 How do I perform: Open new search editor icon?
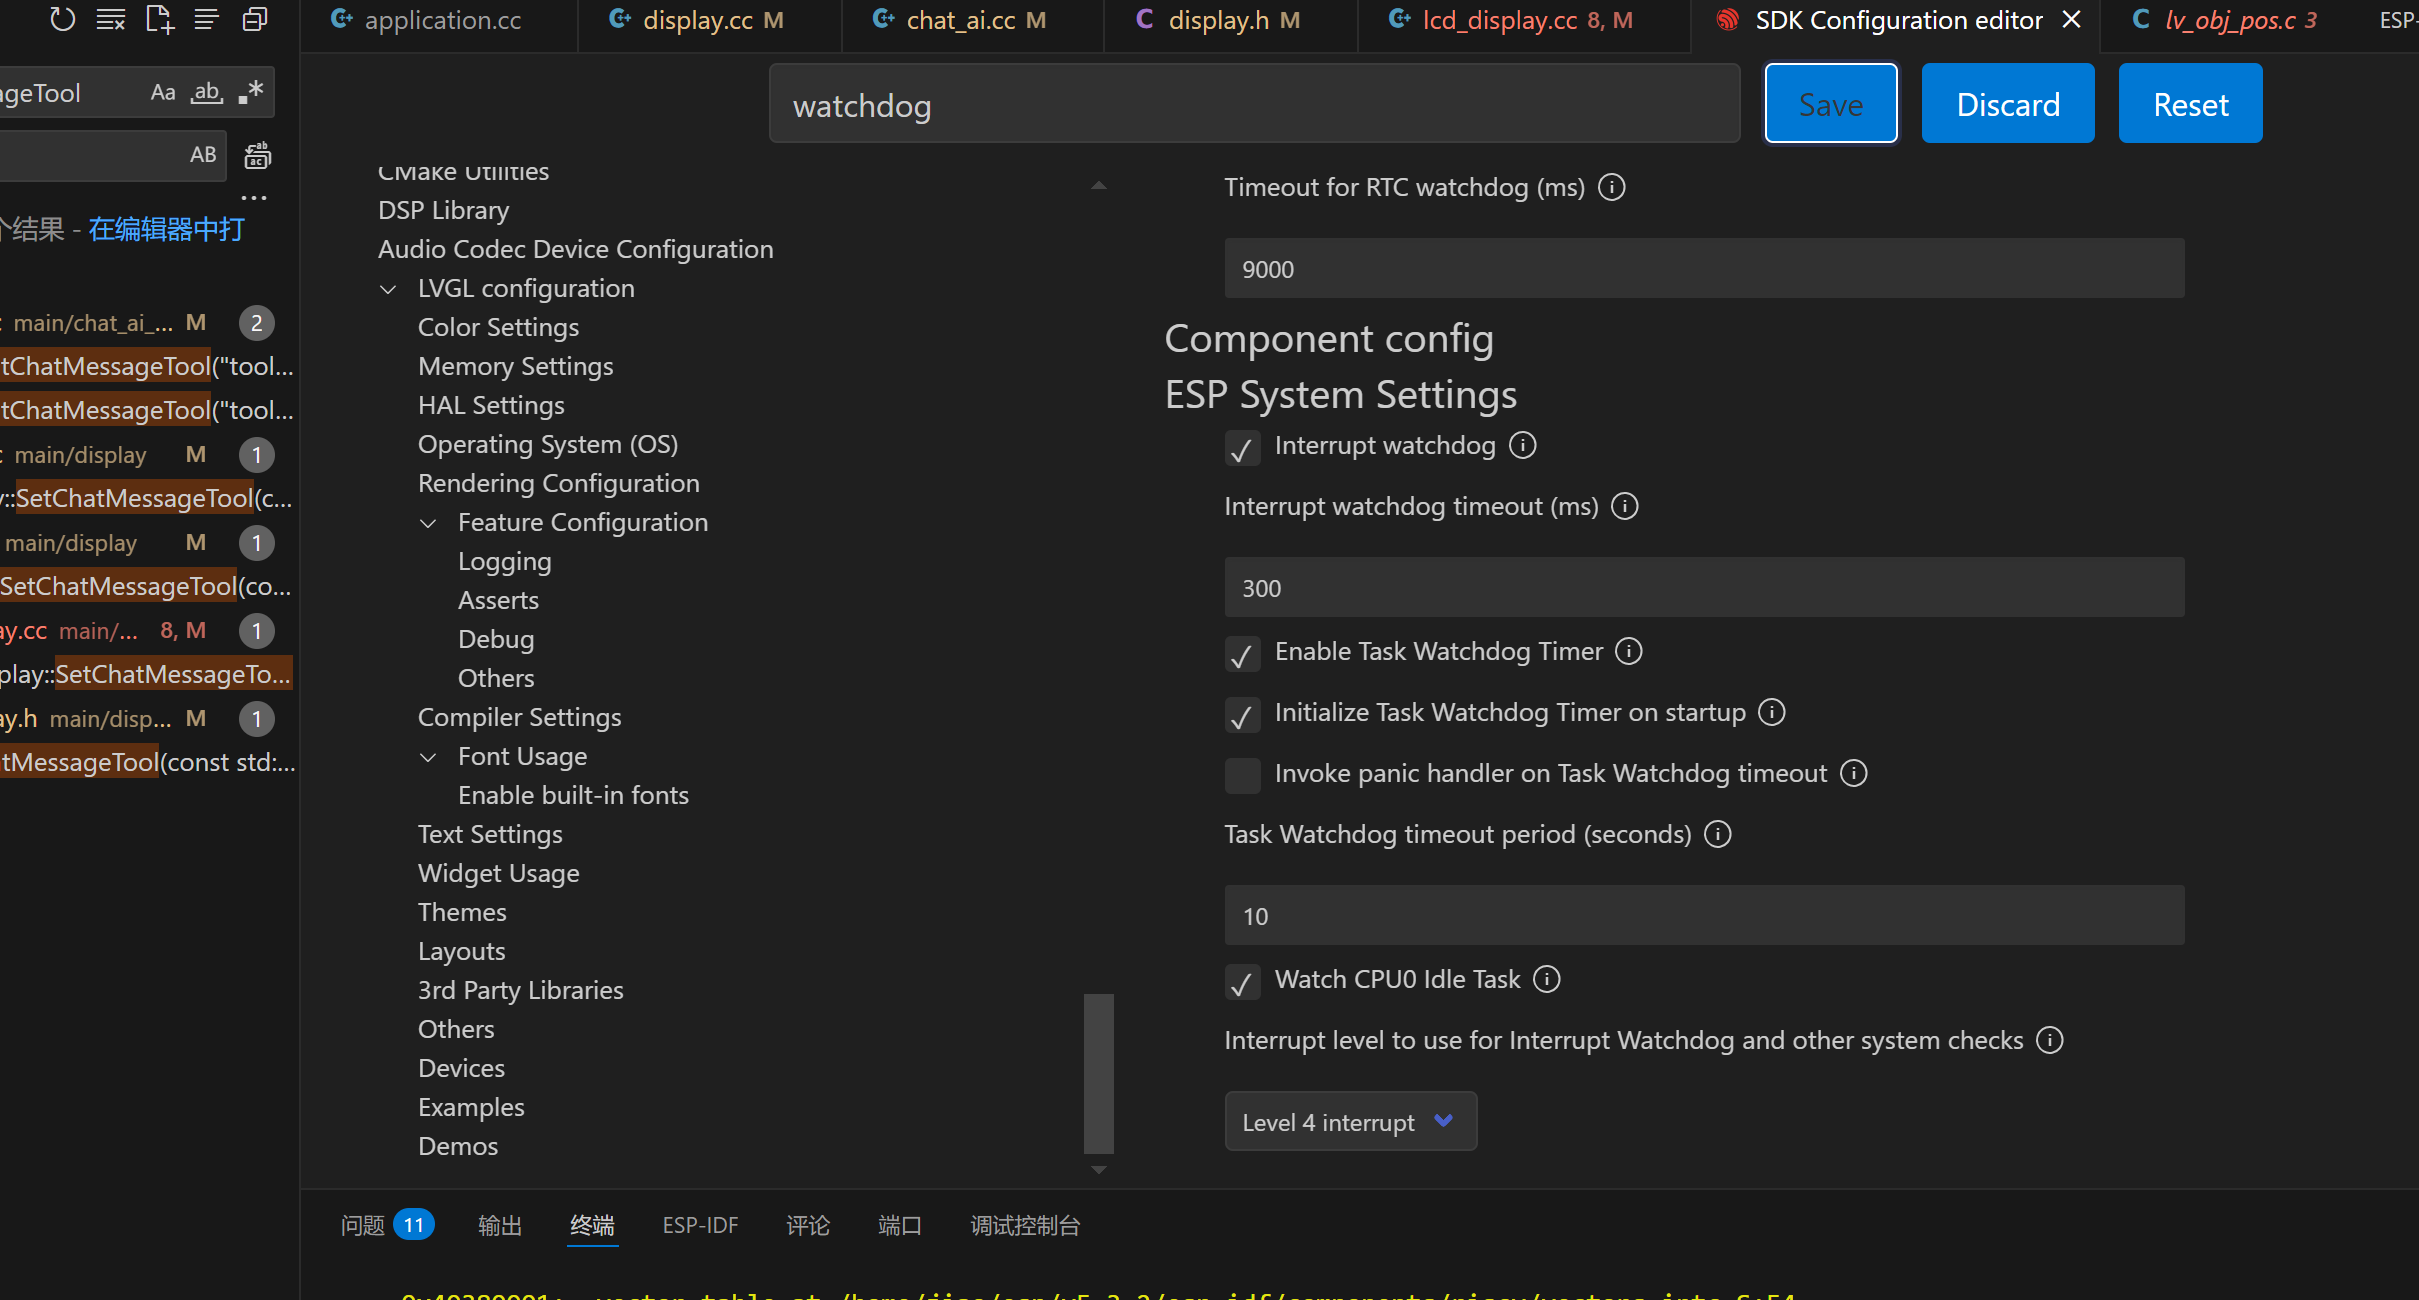pyautogui.click(x=158, y=19)
